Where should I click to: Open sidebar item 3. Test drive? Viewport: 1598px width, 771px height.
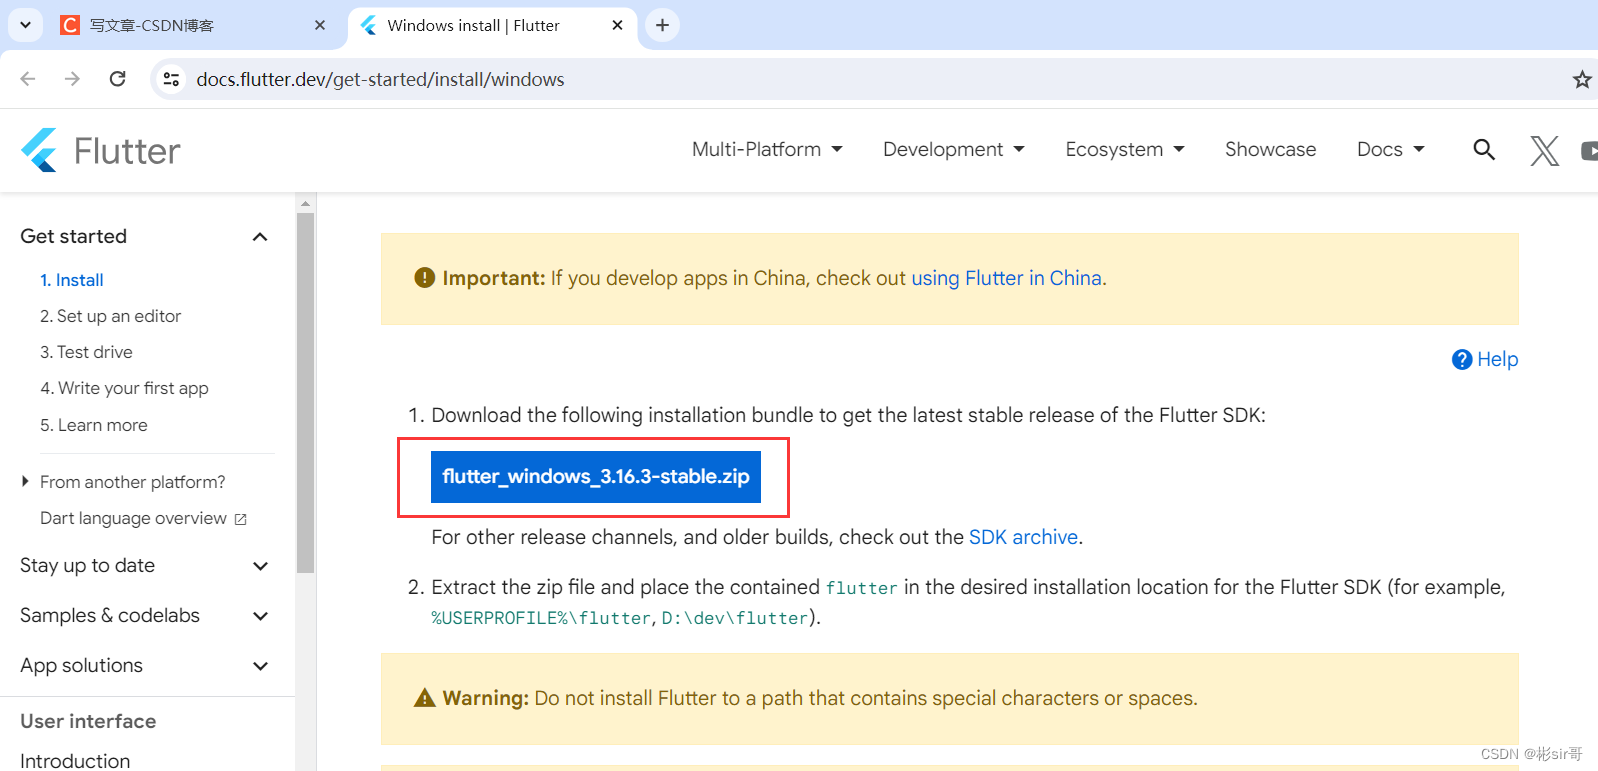pyautogui.click(x=86, y=352)
